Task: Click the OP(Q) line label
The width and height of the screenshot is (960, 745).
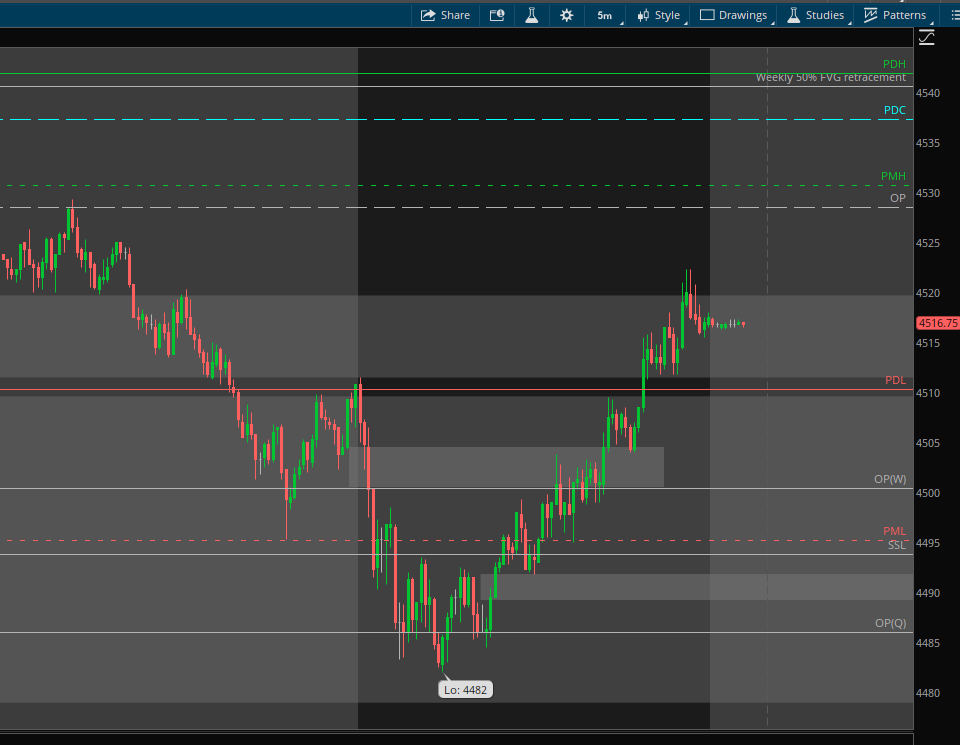Action: click(890, 623)
